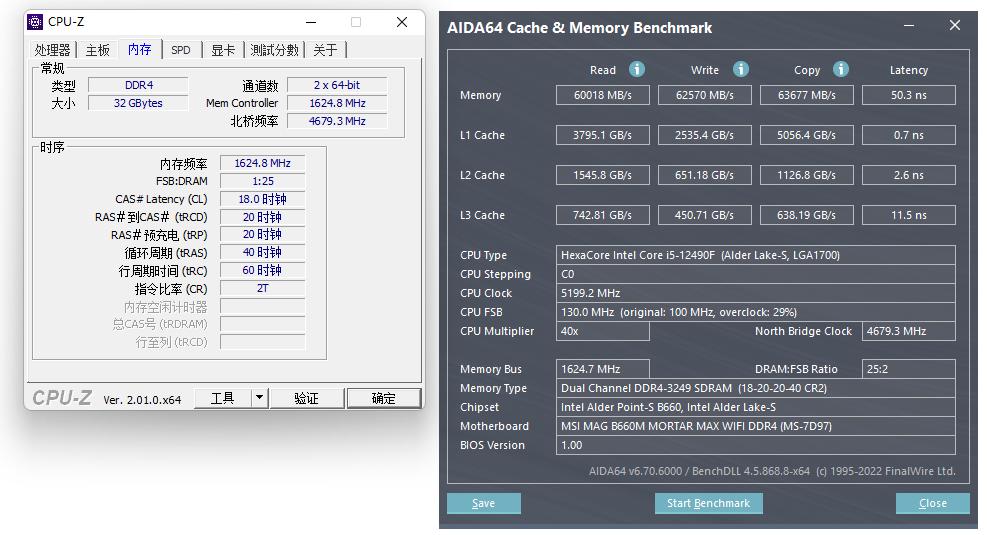Click the DRAM:FSB Ratio value 25:2
The height and width of the screenshot is (535, 987).
pos(909,369)
